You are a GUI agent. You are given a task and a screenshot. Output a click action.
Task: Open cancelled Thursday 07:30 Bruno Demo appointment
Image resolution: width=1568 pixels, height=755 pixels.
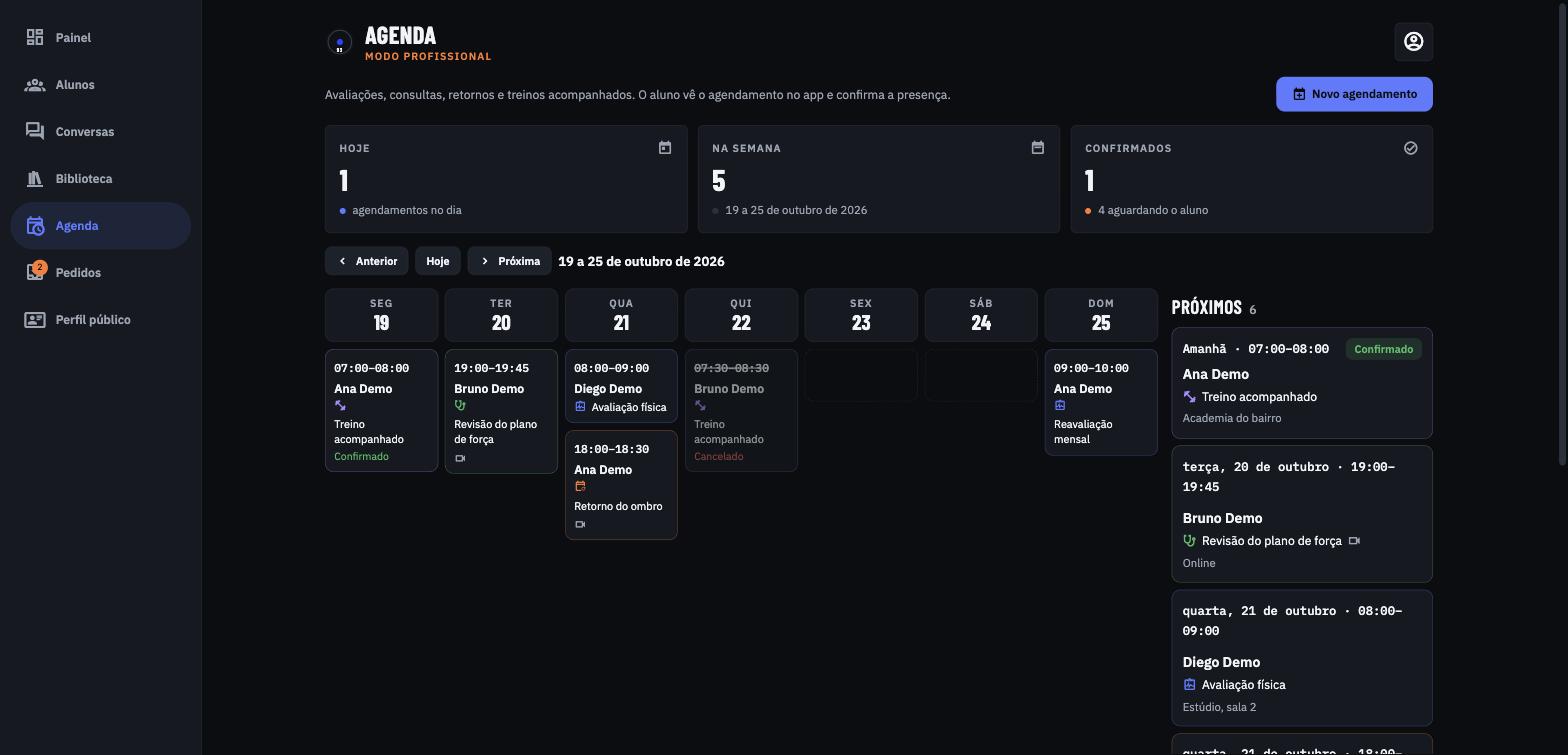(741, 411)
